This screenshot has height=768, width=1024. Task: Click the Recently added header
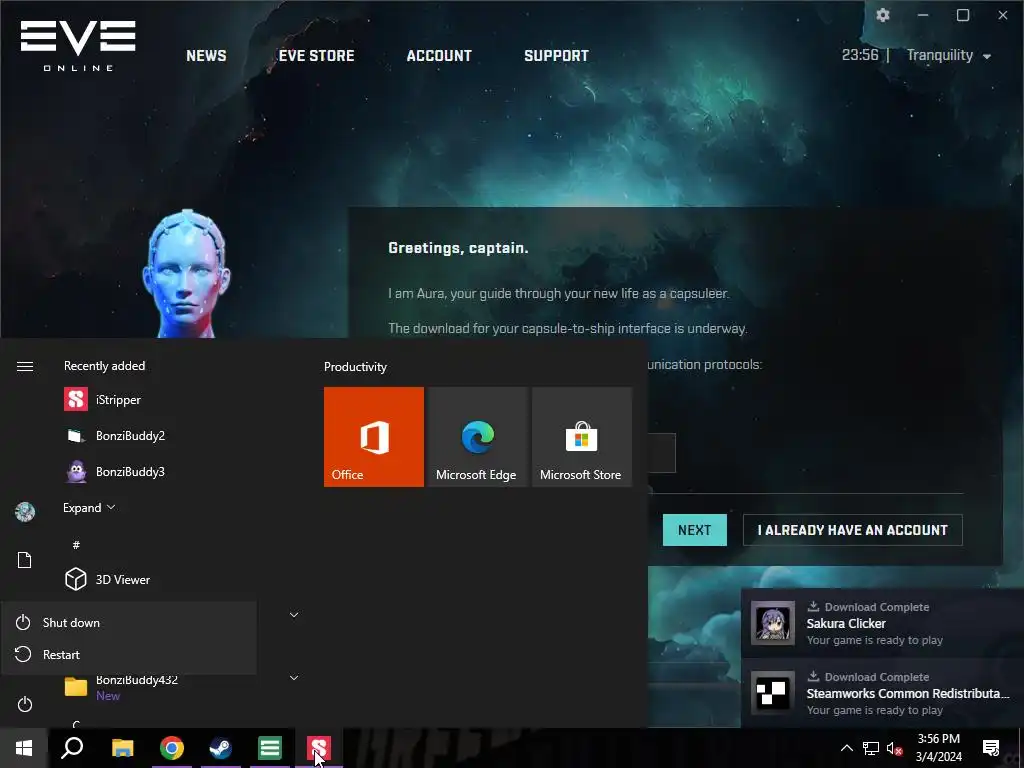(x=104, y=366)
